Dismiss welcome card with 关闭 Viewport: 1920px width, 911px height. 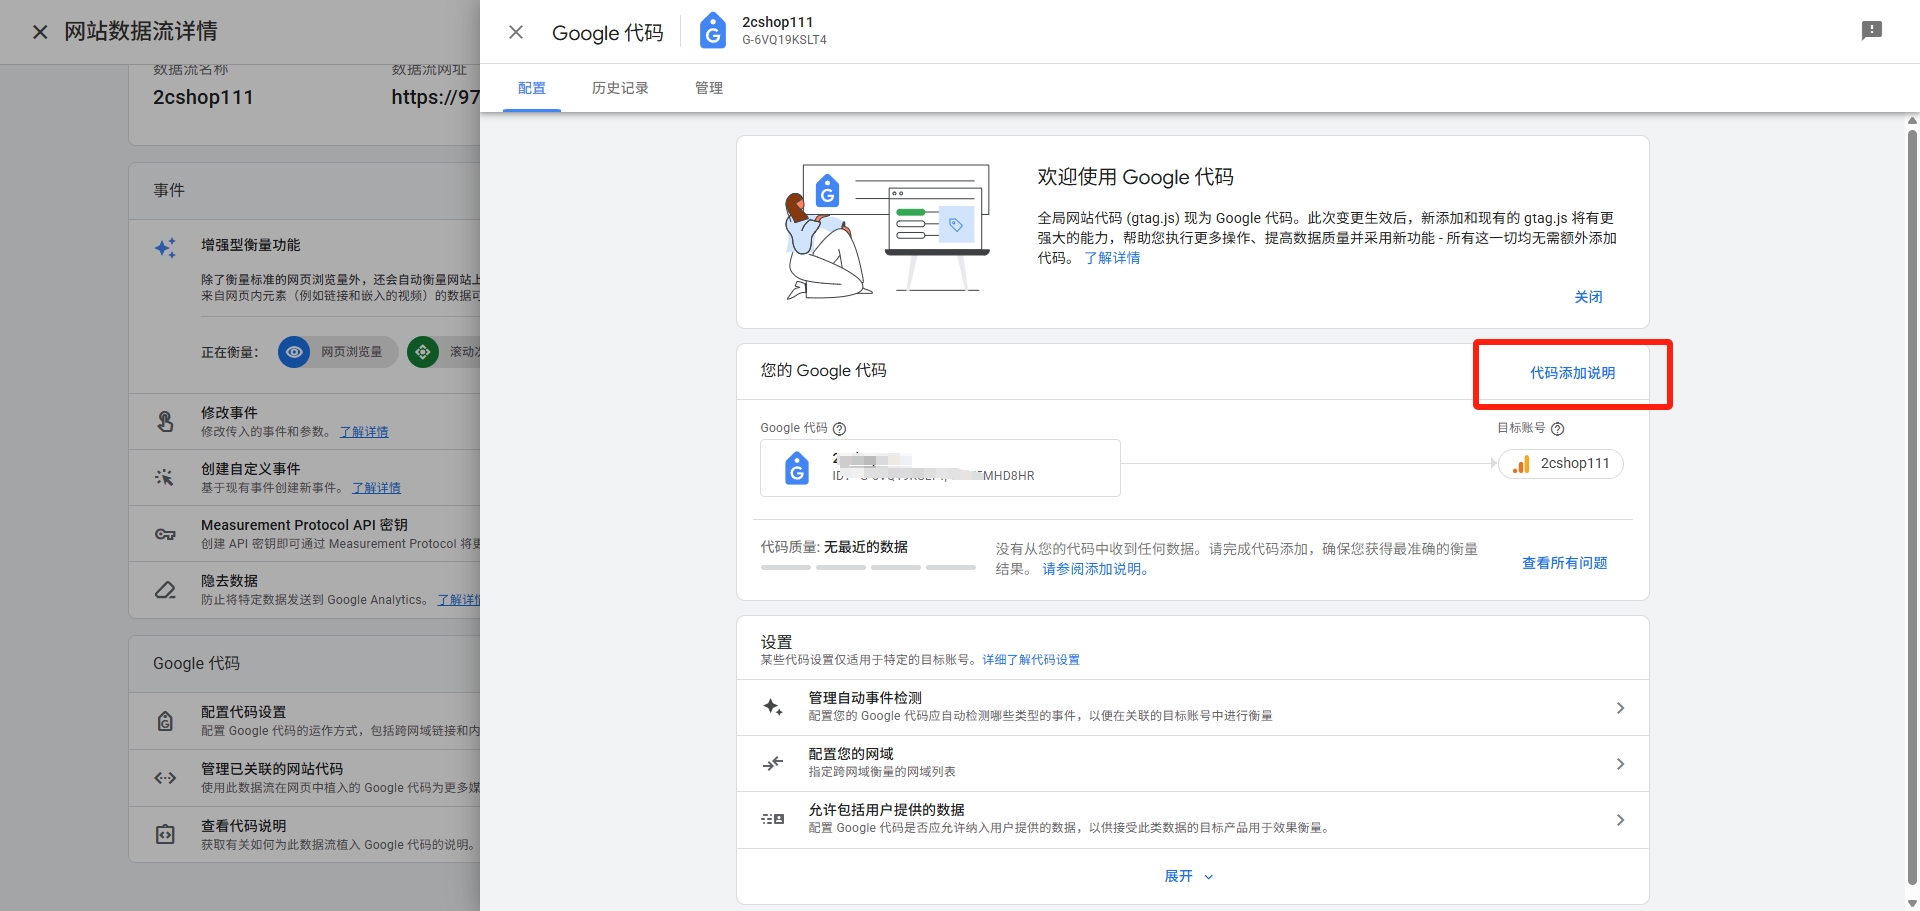pyautogui.click(x=1588, y=297)
